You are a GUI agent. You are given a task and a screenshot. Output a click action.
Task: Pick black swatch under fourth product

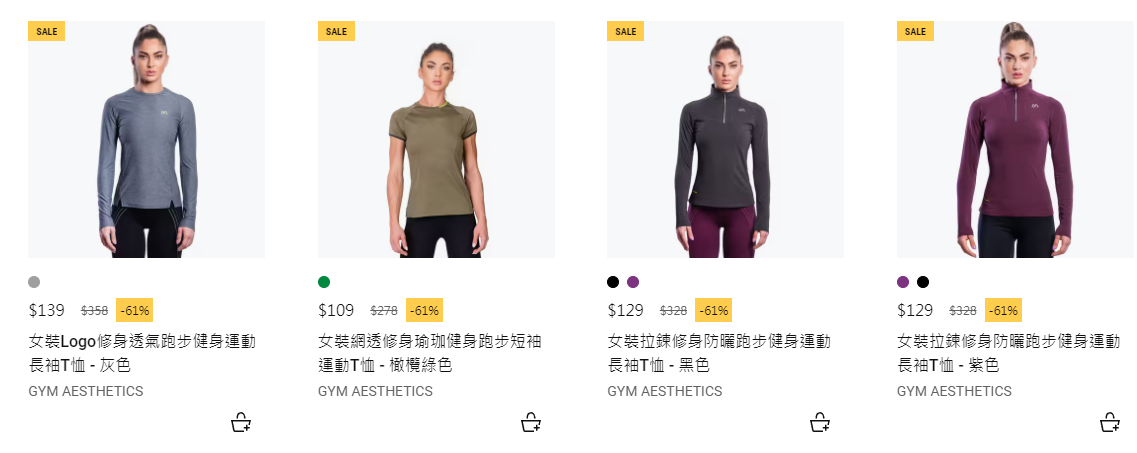tap(922, 282)
